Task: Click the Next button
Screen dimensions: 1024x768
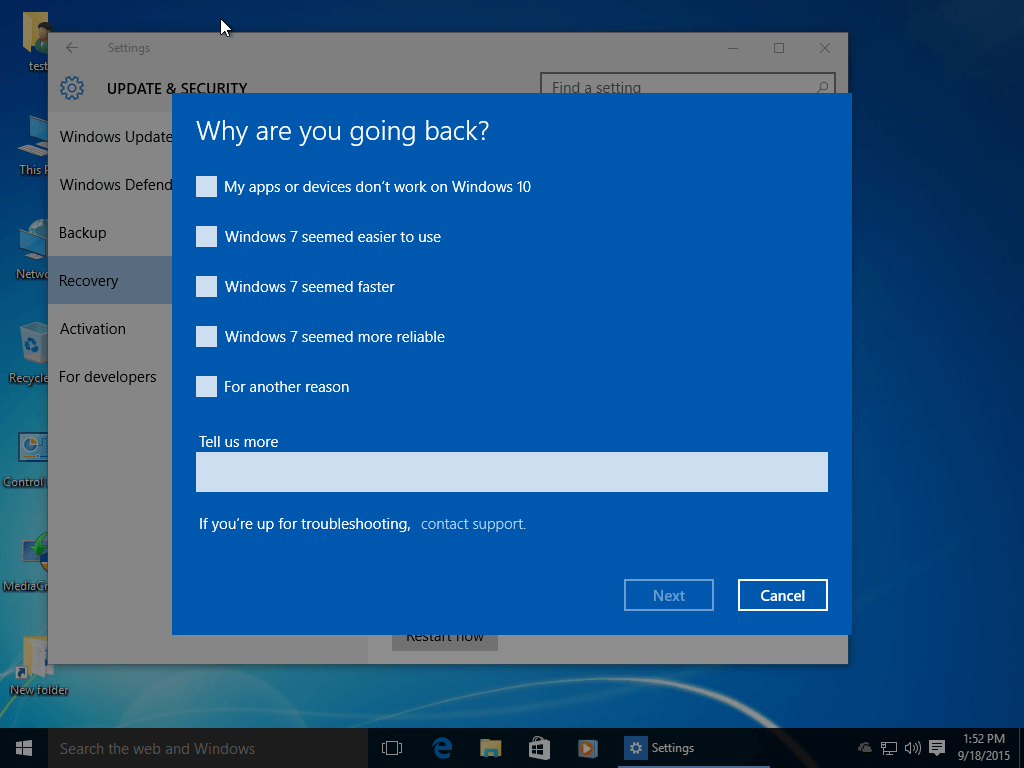Action: click(669, 595)
